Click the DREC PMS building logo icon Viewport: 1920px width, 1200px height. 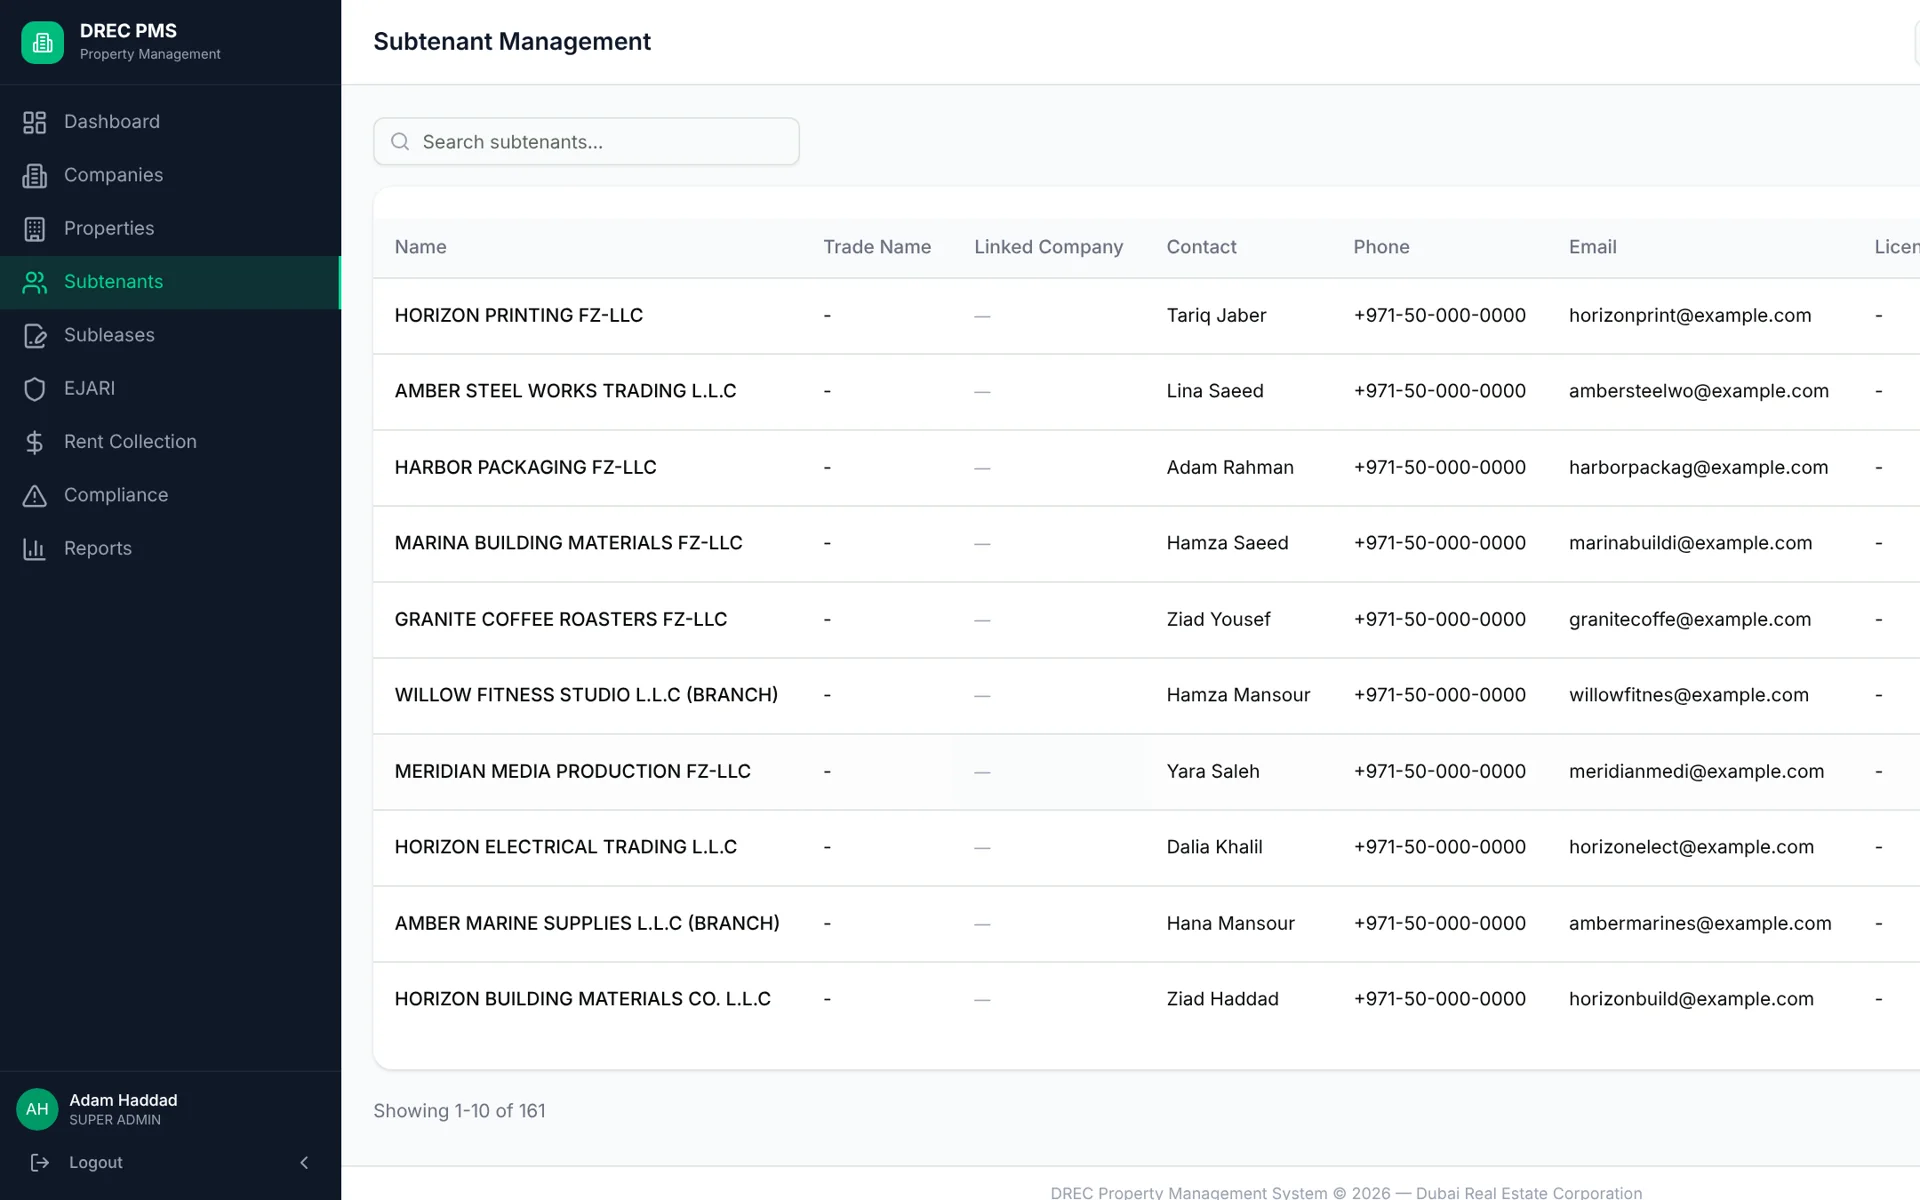42,42
